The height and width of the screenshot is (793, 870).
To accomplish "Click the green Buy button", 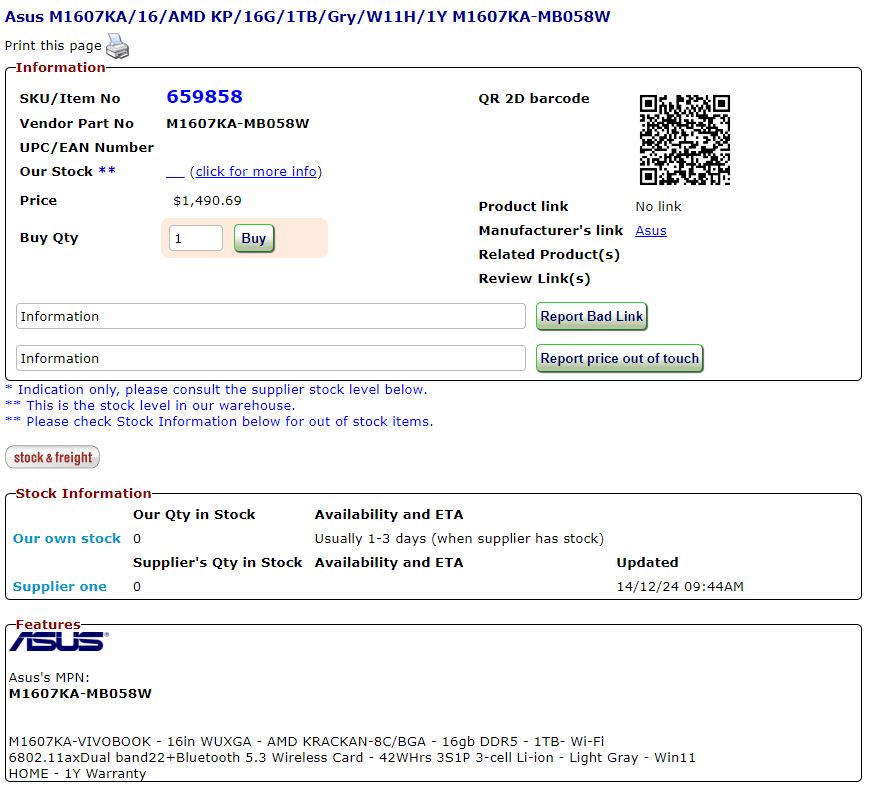I will pos(254,239).
